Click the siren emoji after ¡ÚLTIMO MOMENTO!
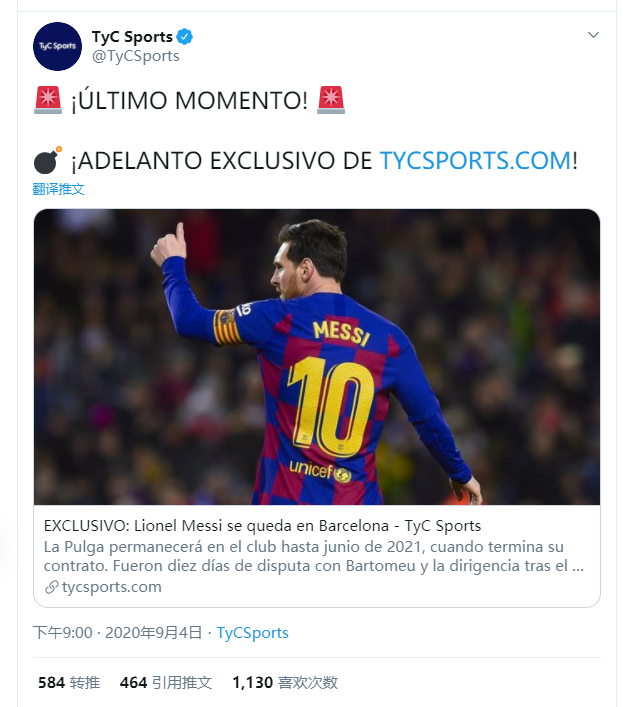The width and height of the screenshot is (642, 707). coord(331,100)
